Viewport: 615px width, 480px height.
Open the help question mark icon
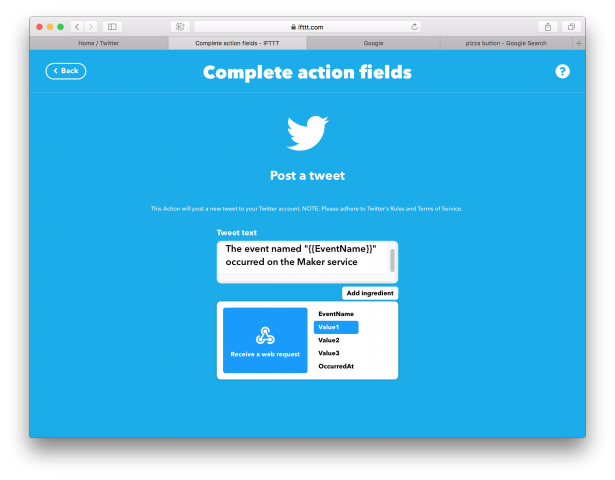pyautogui.click(x=562, y=71)
